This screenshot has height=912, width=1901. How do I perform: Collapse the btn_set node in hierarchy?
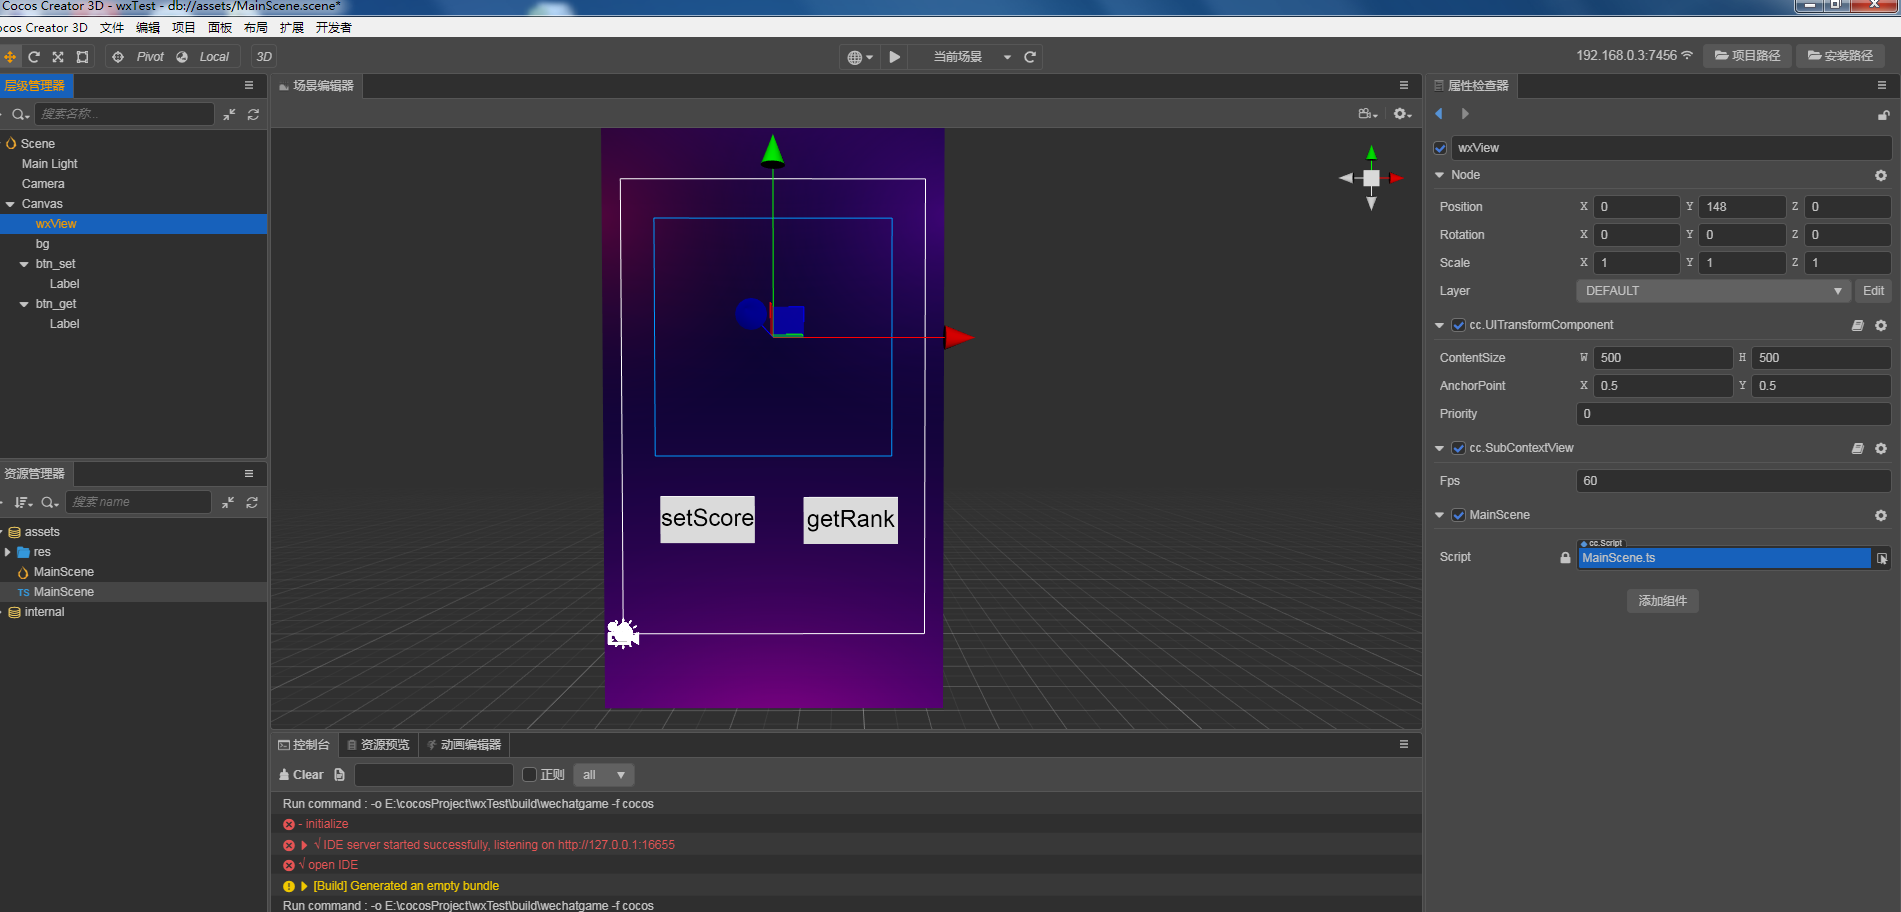pyautogui.click(x=24, y=264)
